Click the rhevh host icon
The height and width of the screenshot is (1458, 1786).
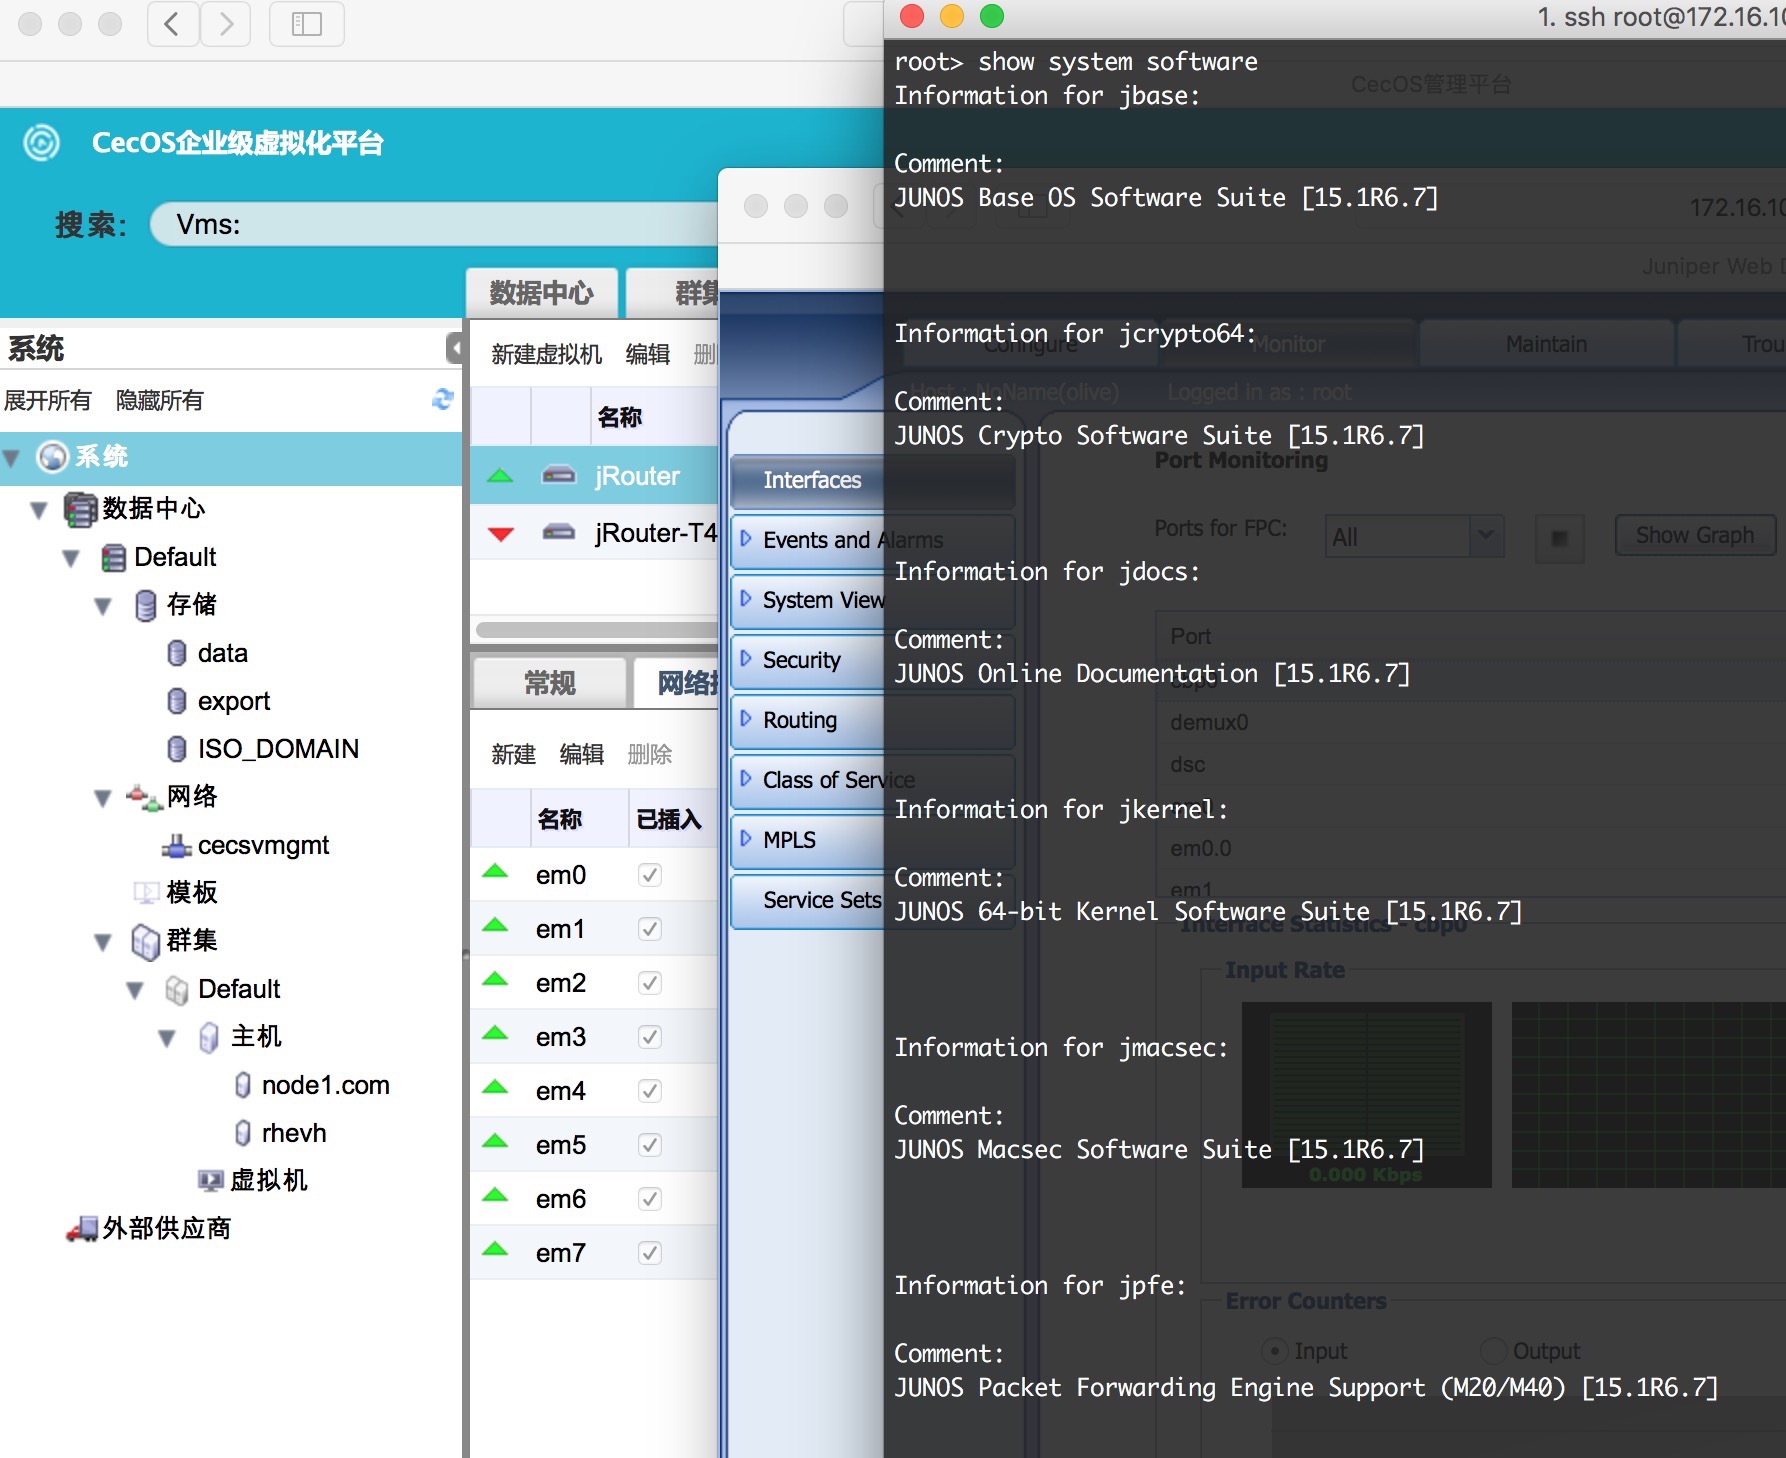coord(242,1133)
